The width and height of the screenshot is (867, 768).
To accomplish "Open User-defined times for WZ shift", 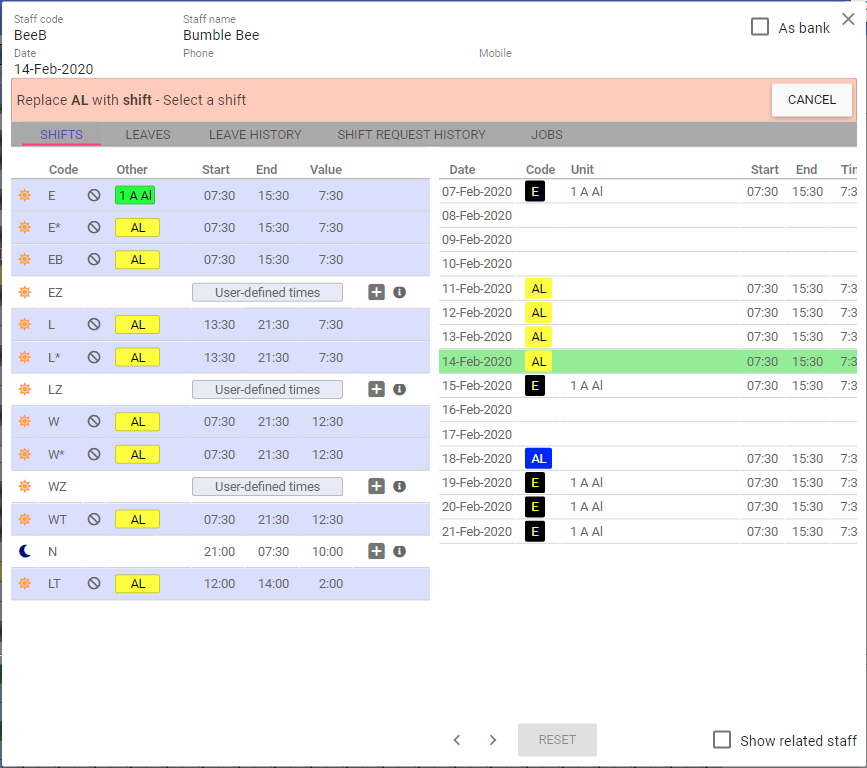I will coord(267,487).
